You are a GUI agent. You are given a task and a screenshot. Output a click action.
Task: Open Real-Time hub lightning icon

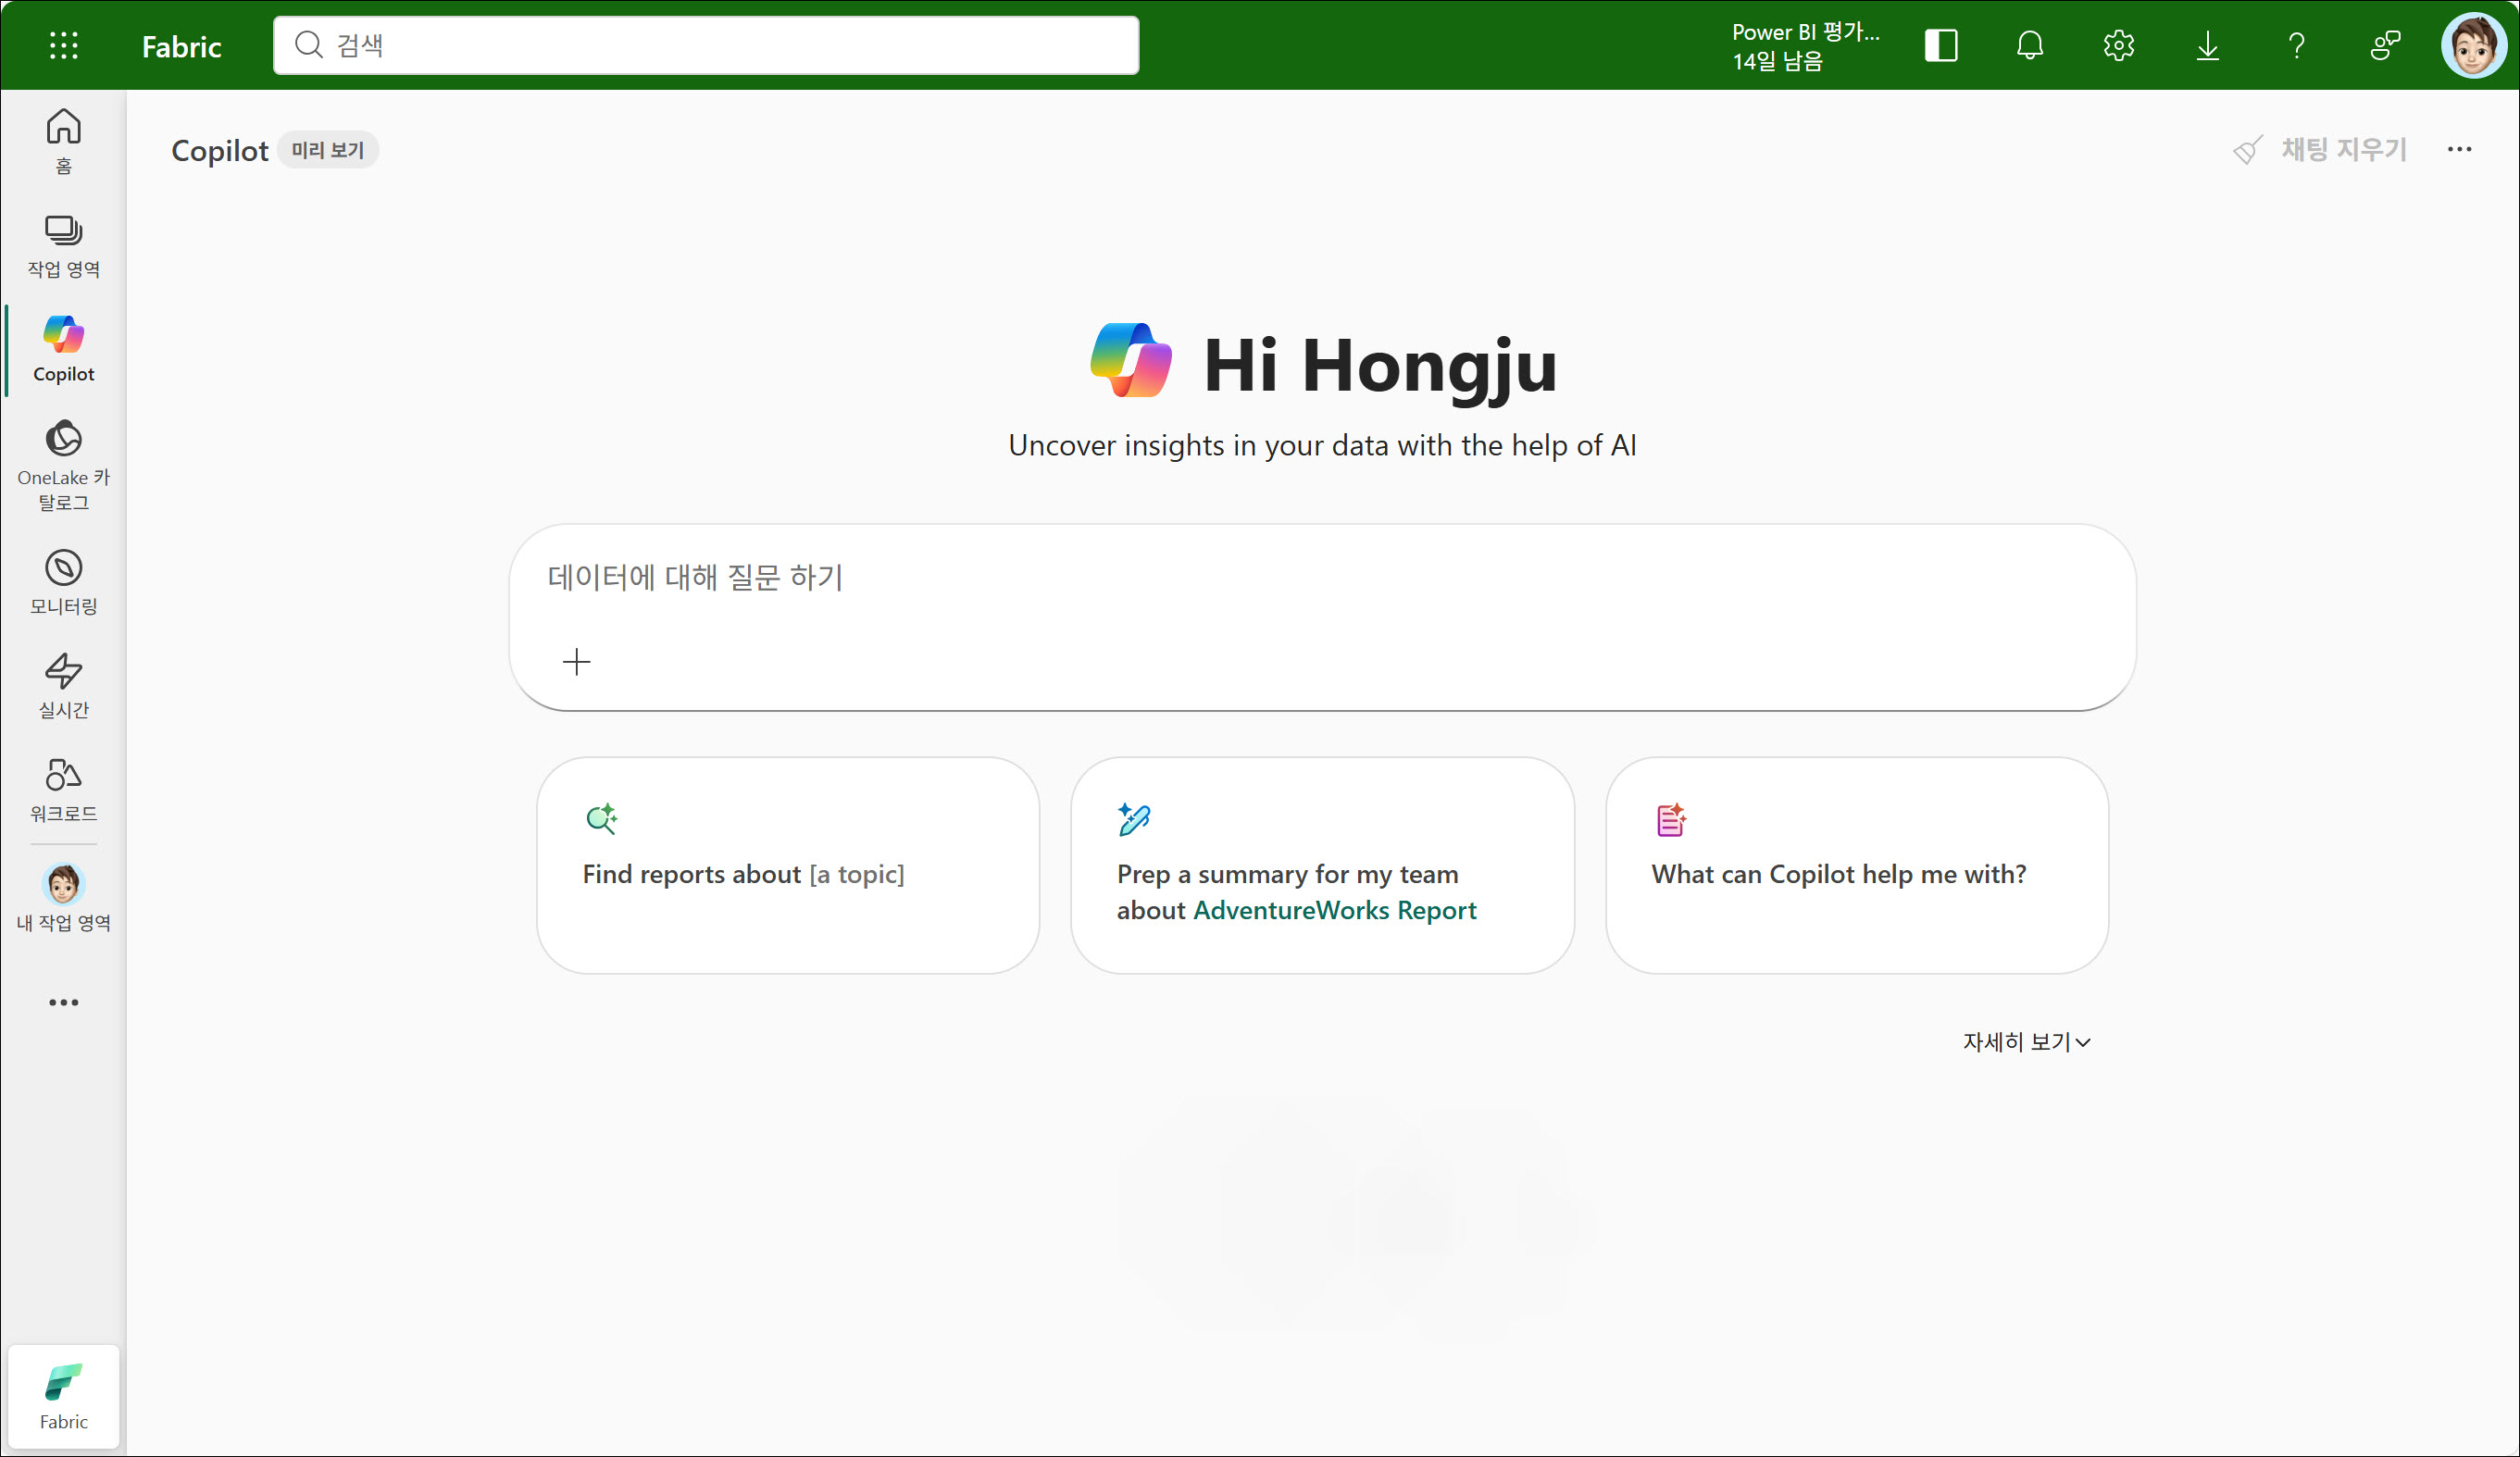(63, 685)
